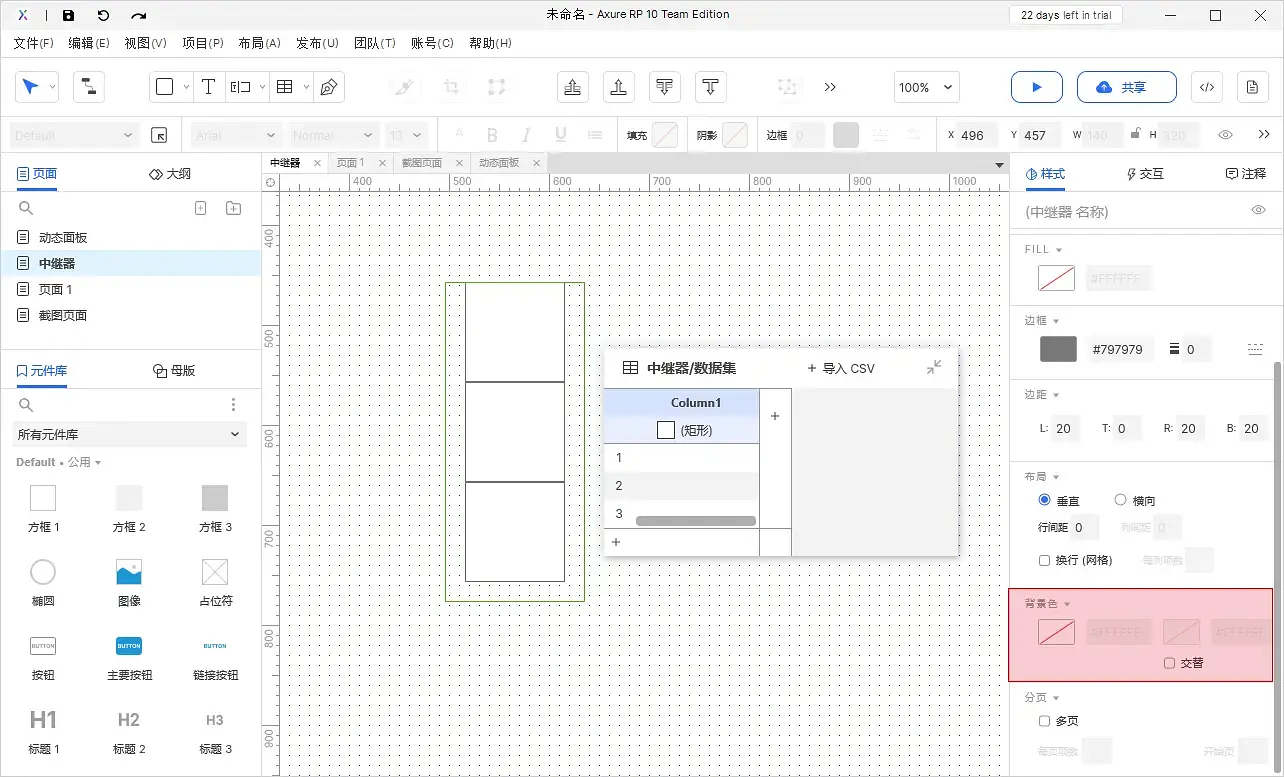This screenshot has width=1284, height=777.
Task: Open the code export icon
Action: (1206, 87)
